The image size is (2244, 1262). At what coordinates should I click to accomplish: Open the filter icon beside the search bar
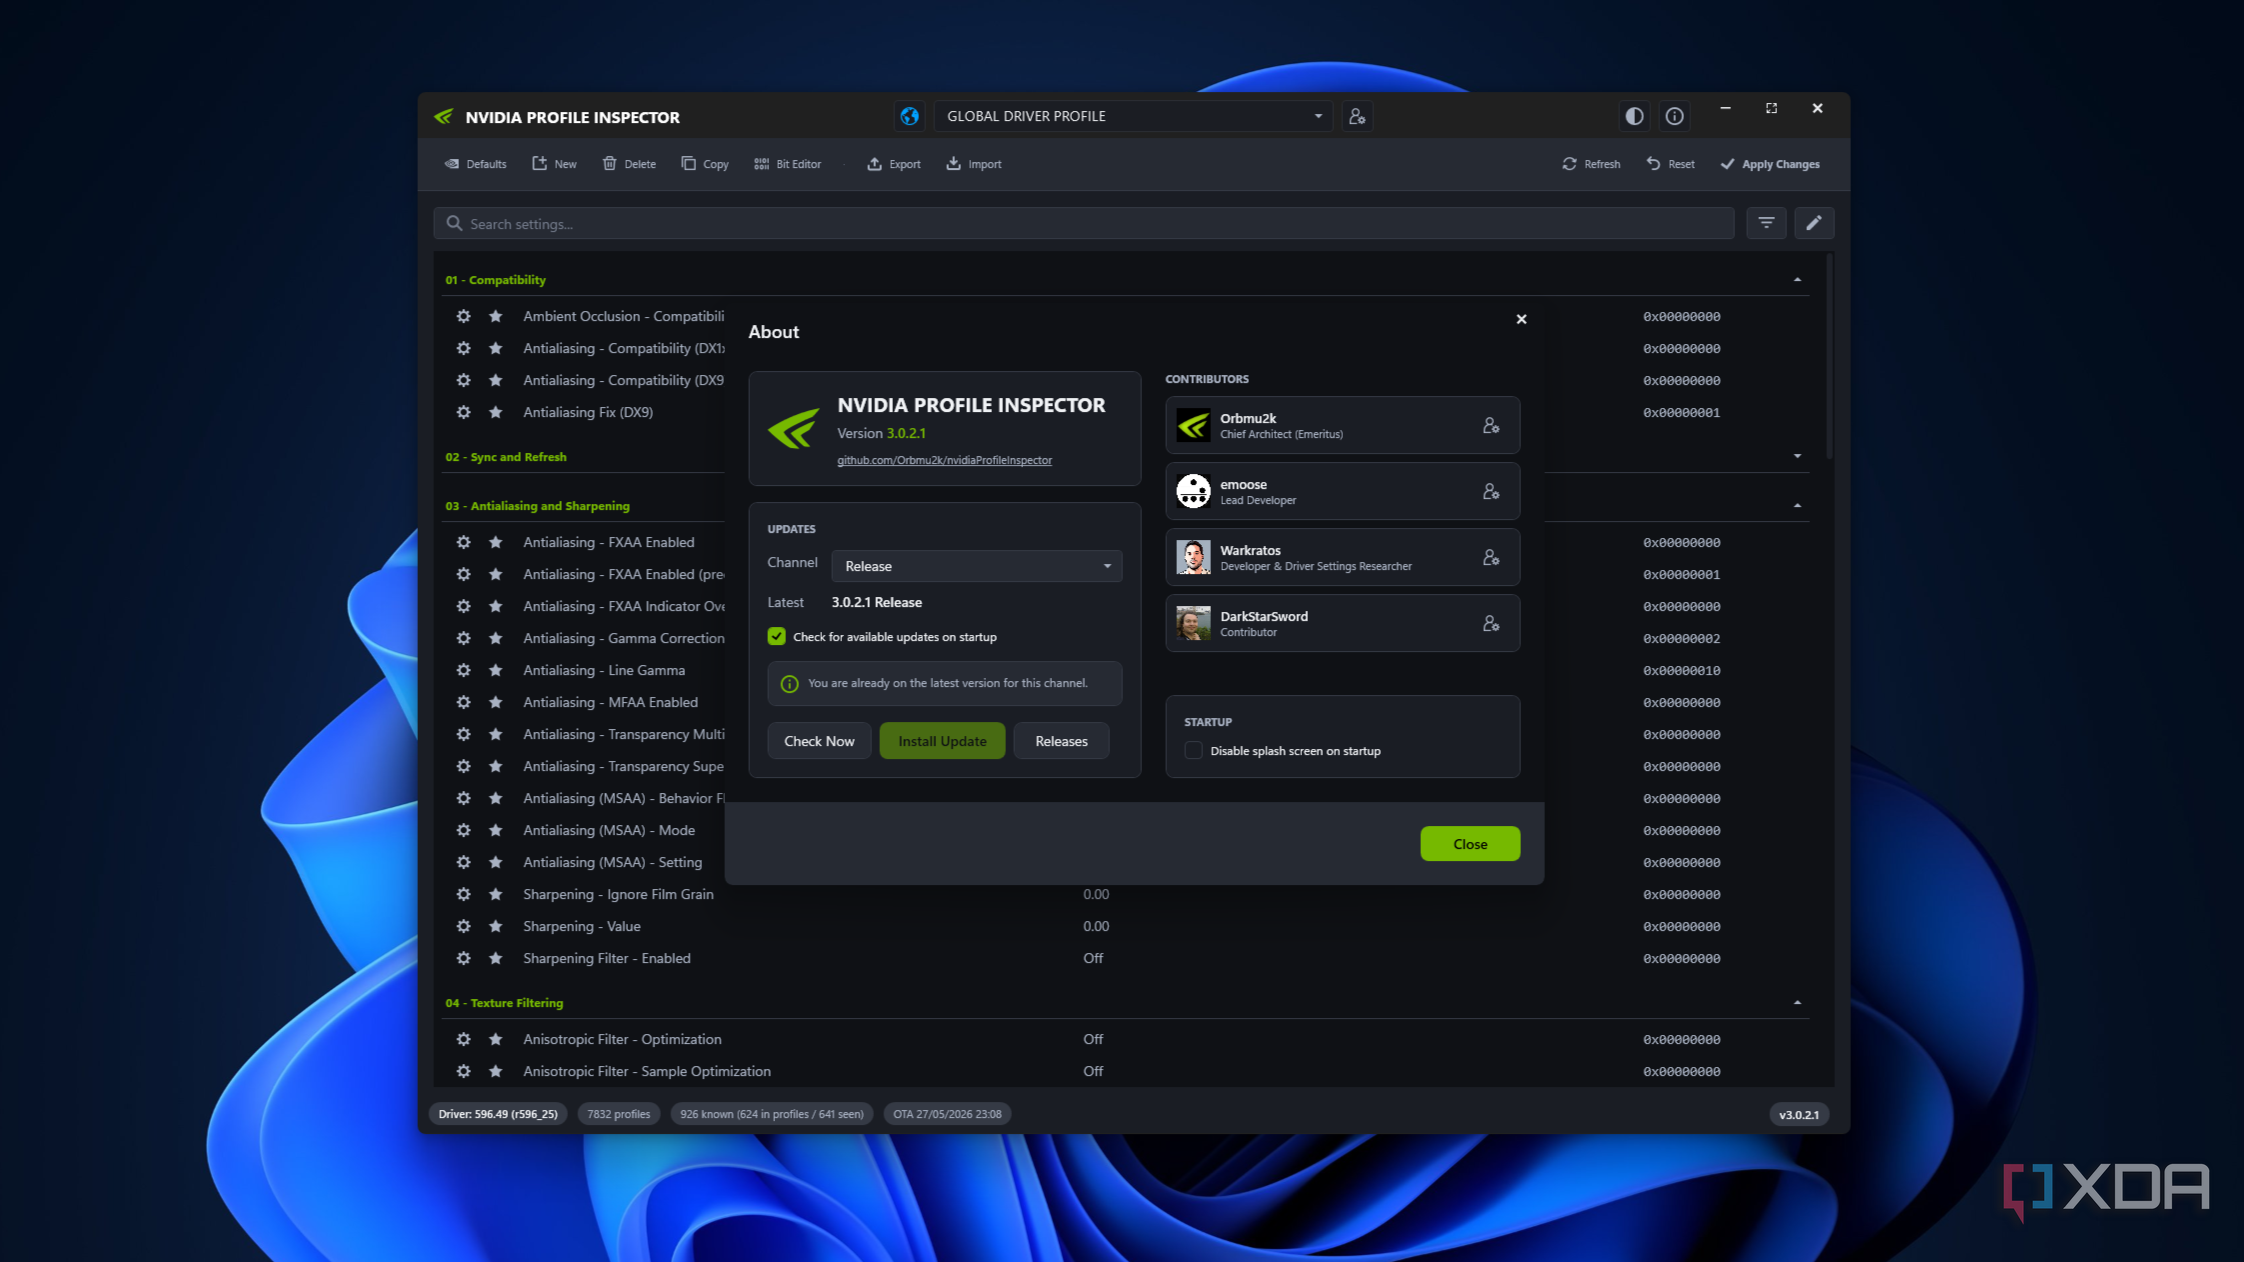point(1766,223)
